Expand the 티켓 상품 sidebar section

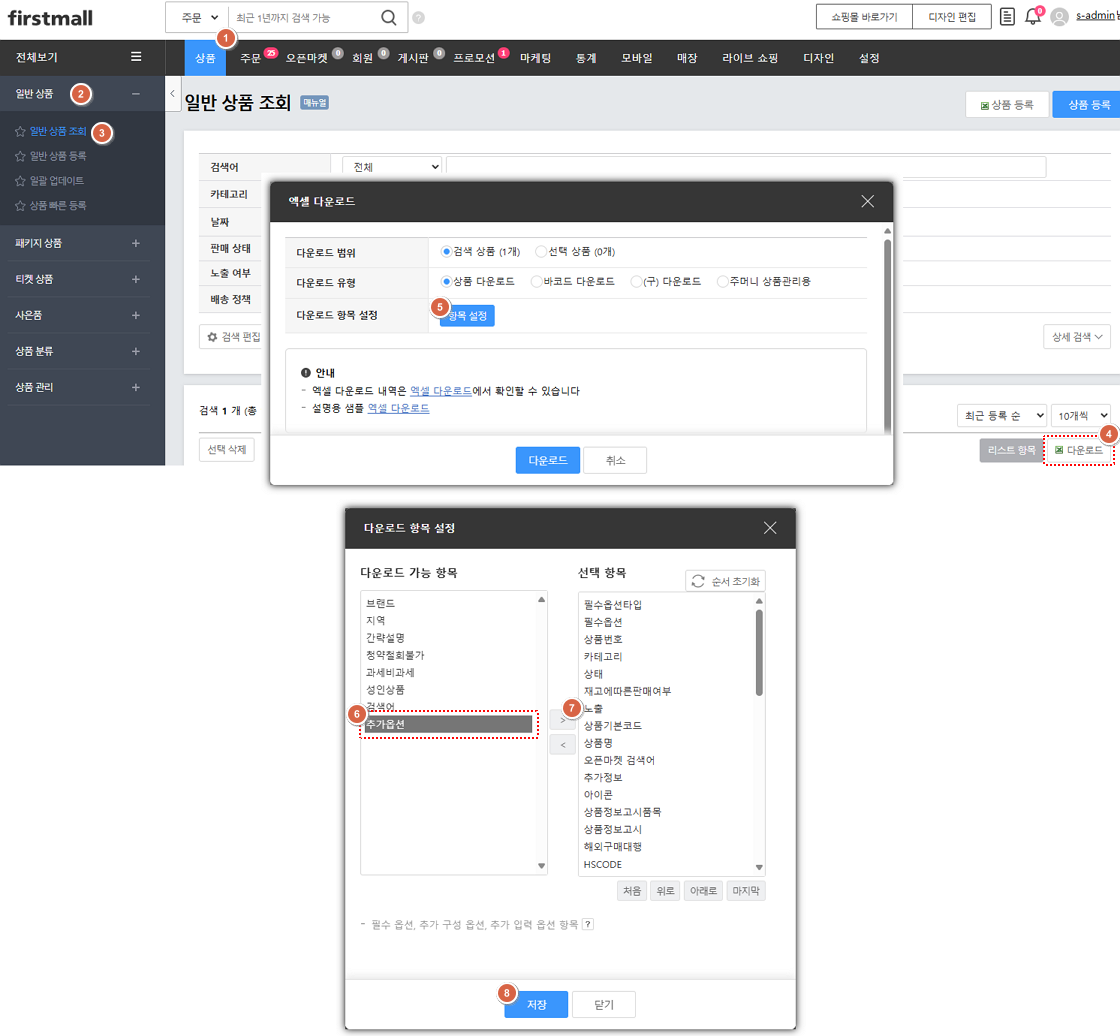(x=136, y=279)
